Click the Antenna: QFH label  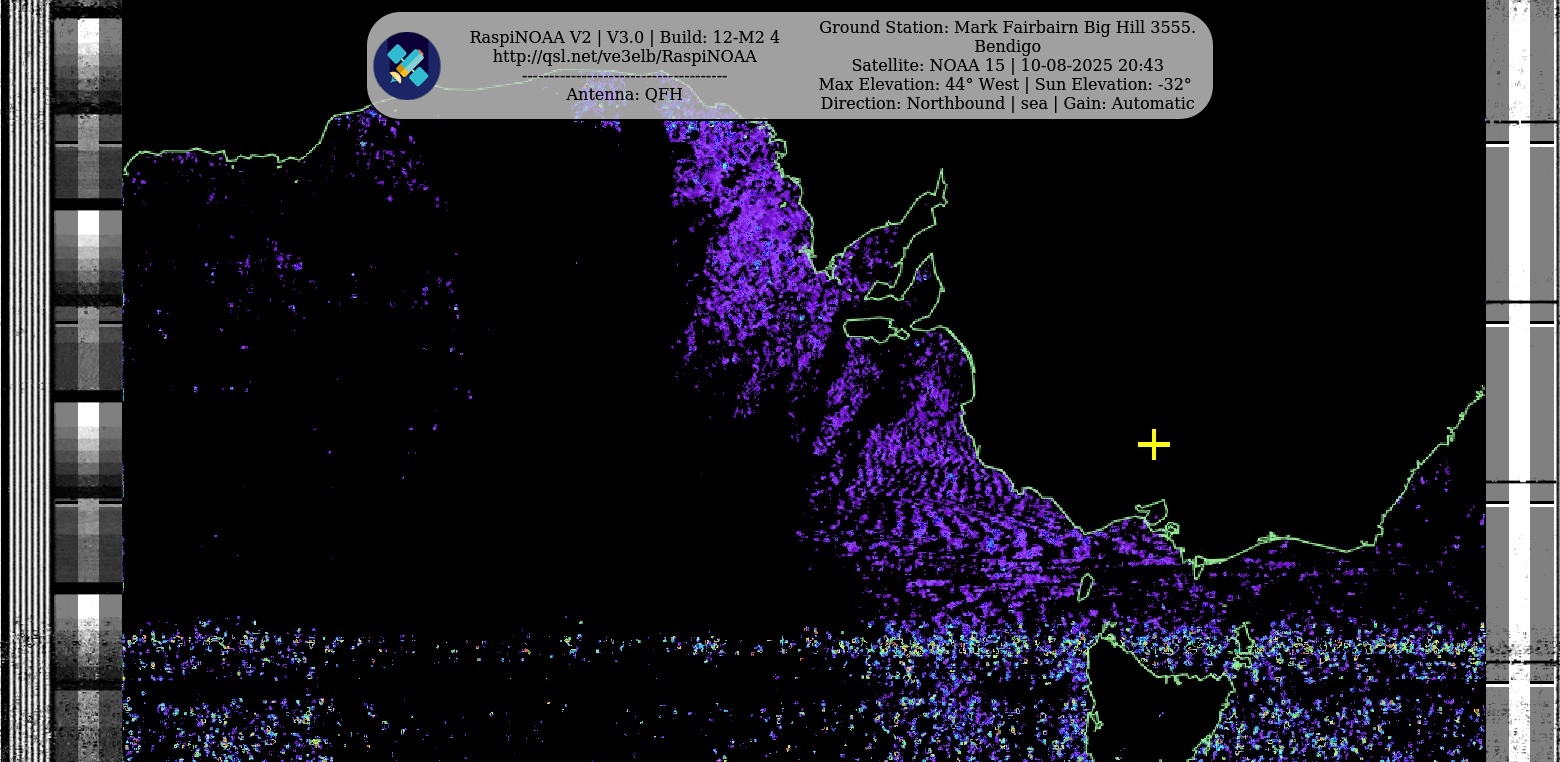tap(624, 94)
